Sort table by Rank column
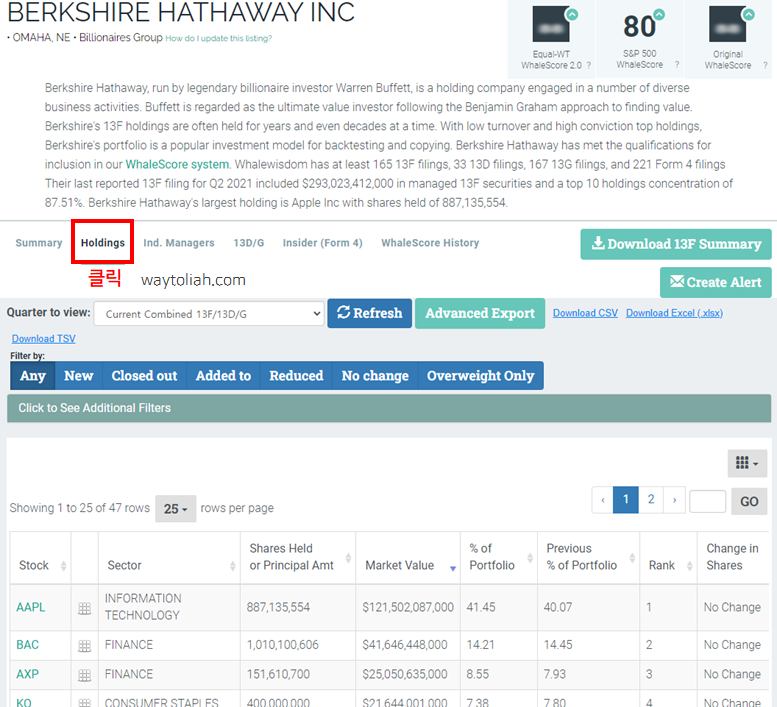This screenshot has width=777, height=707. (668, 558)
